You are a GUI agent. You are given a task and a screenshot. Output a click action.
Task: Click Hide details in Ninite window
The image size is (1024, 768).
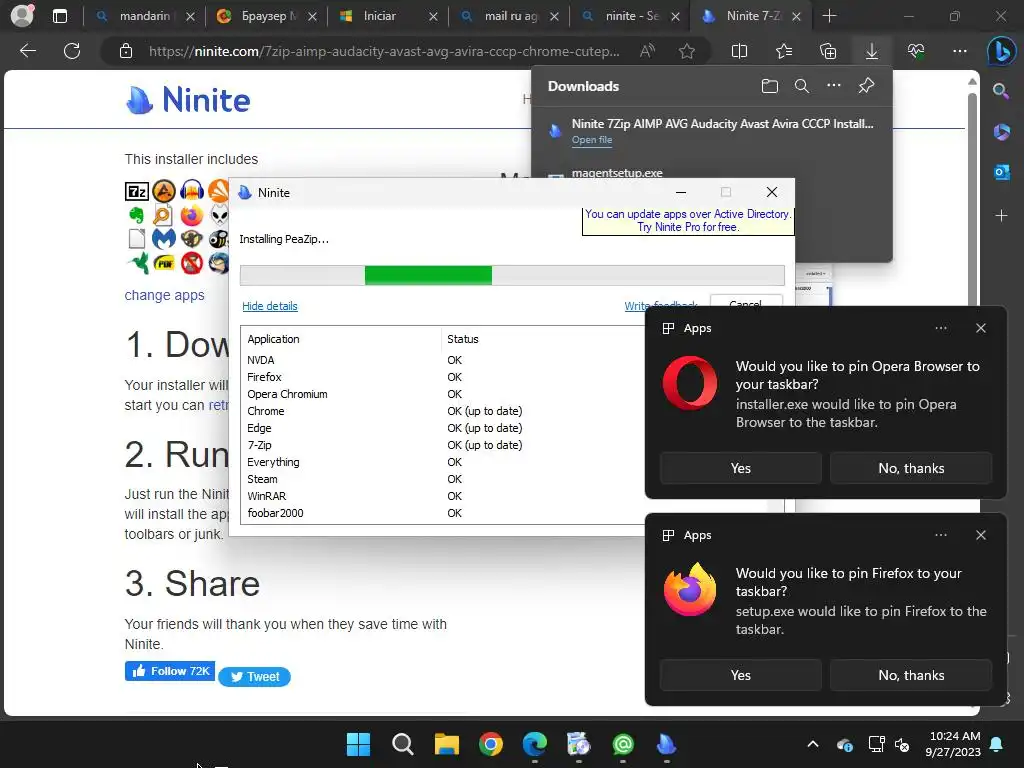pos(270,306)
